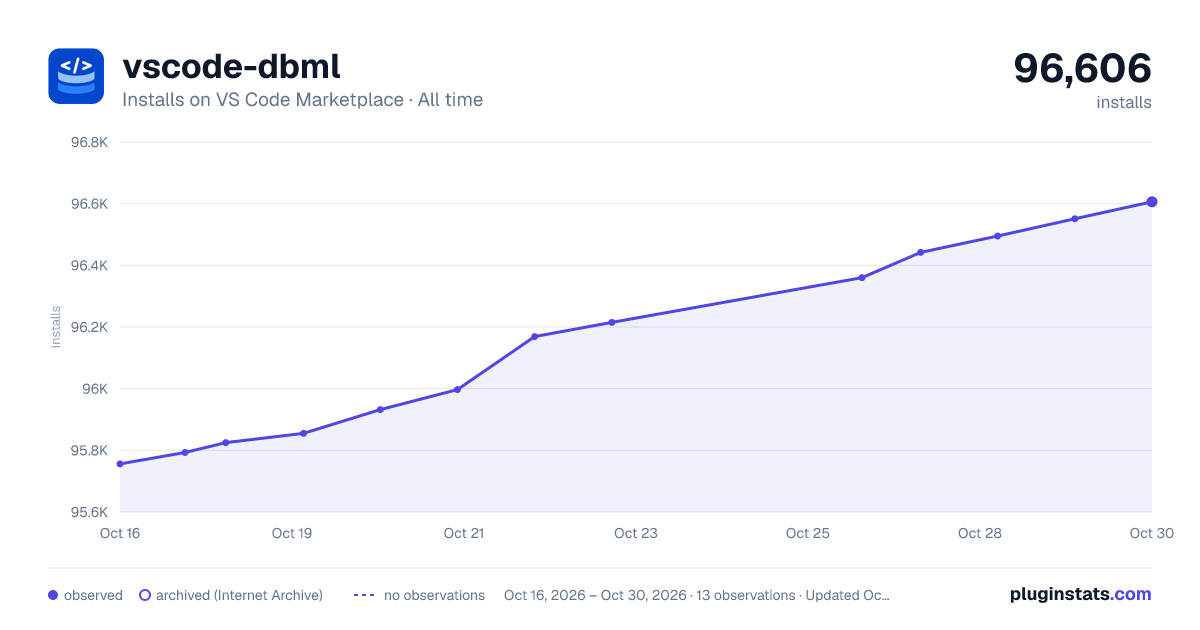Click the vscode-dbml extension logo icon
The height and width of the screenshot is (630, 1200).
[76, 76]
